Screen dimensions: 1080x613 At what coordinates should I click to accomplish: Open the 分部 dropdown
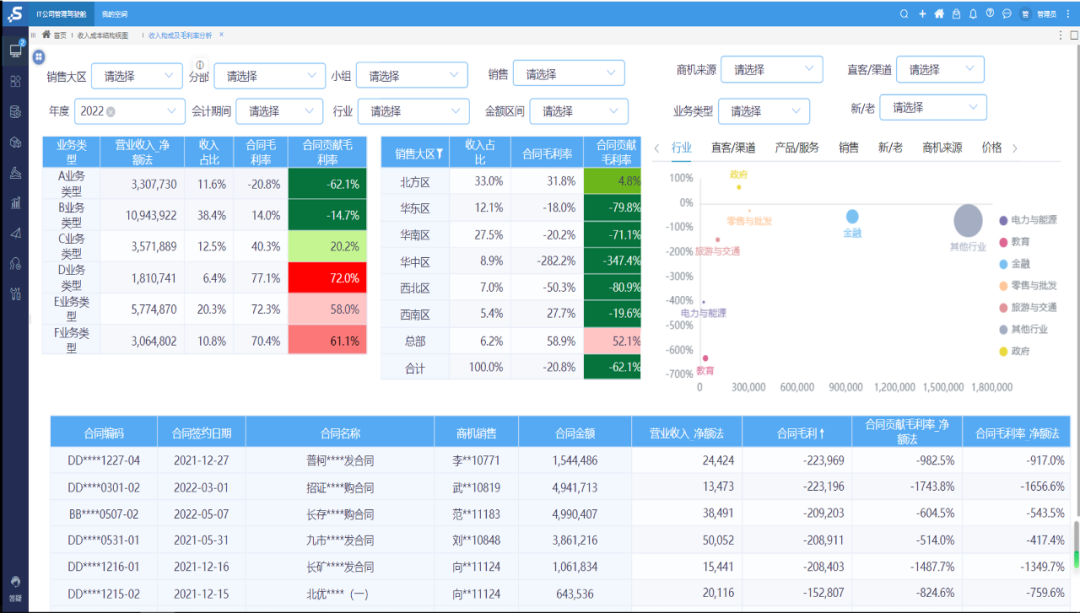pos(269,76)
